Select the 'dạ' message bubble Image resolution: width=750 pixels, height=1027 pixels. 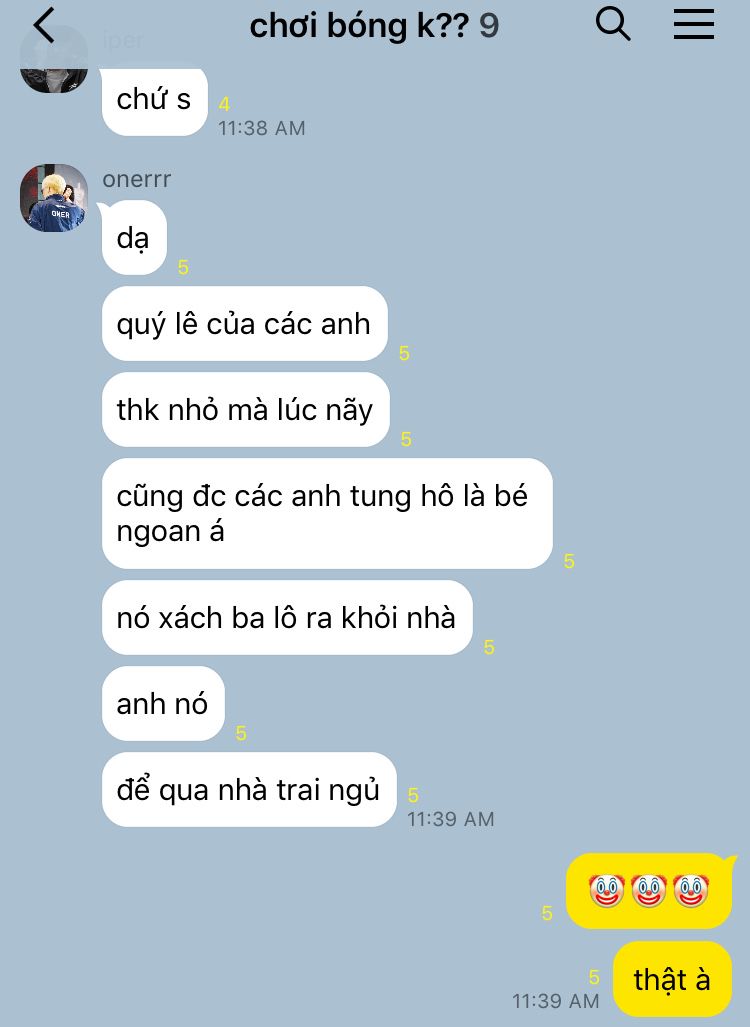pos(134,238)
